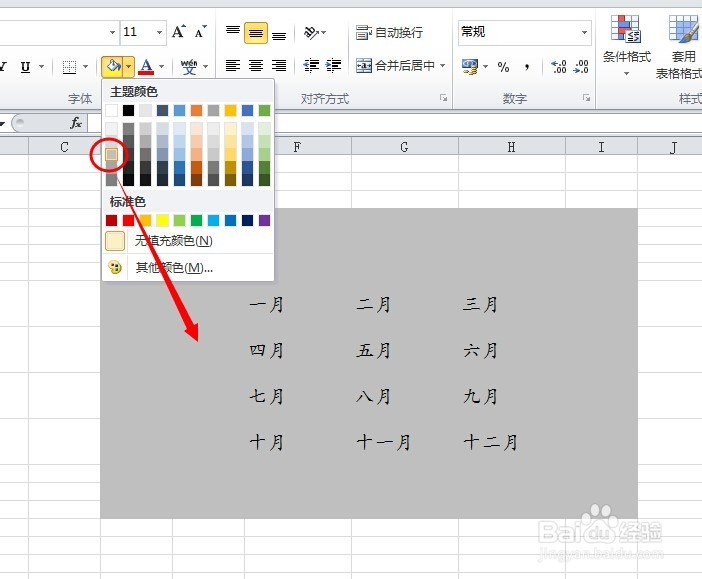Click 合并后居中 merge and center
This screenshot has width=702, height=579.
(395, 66)
